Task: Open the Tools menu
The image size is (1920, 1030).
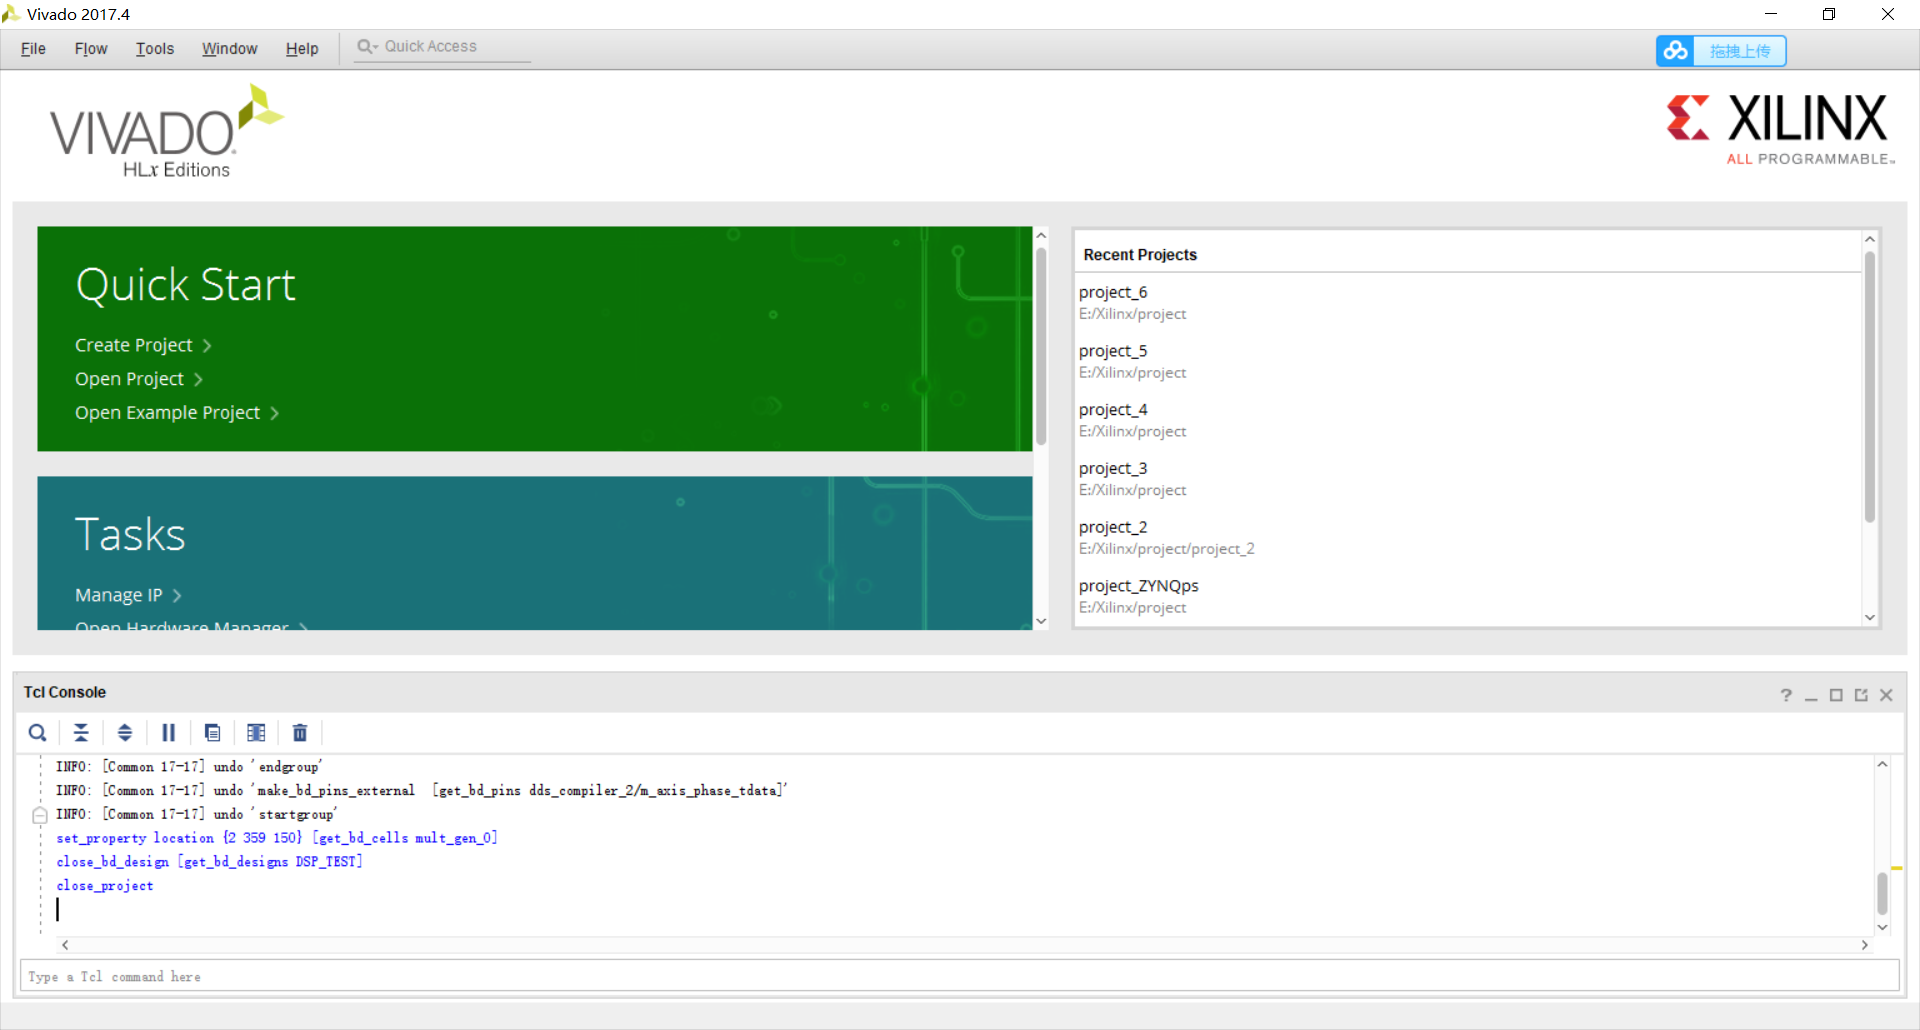Action: point(155,49)
